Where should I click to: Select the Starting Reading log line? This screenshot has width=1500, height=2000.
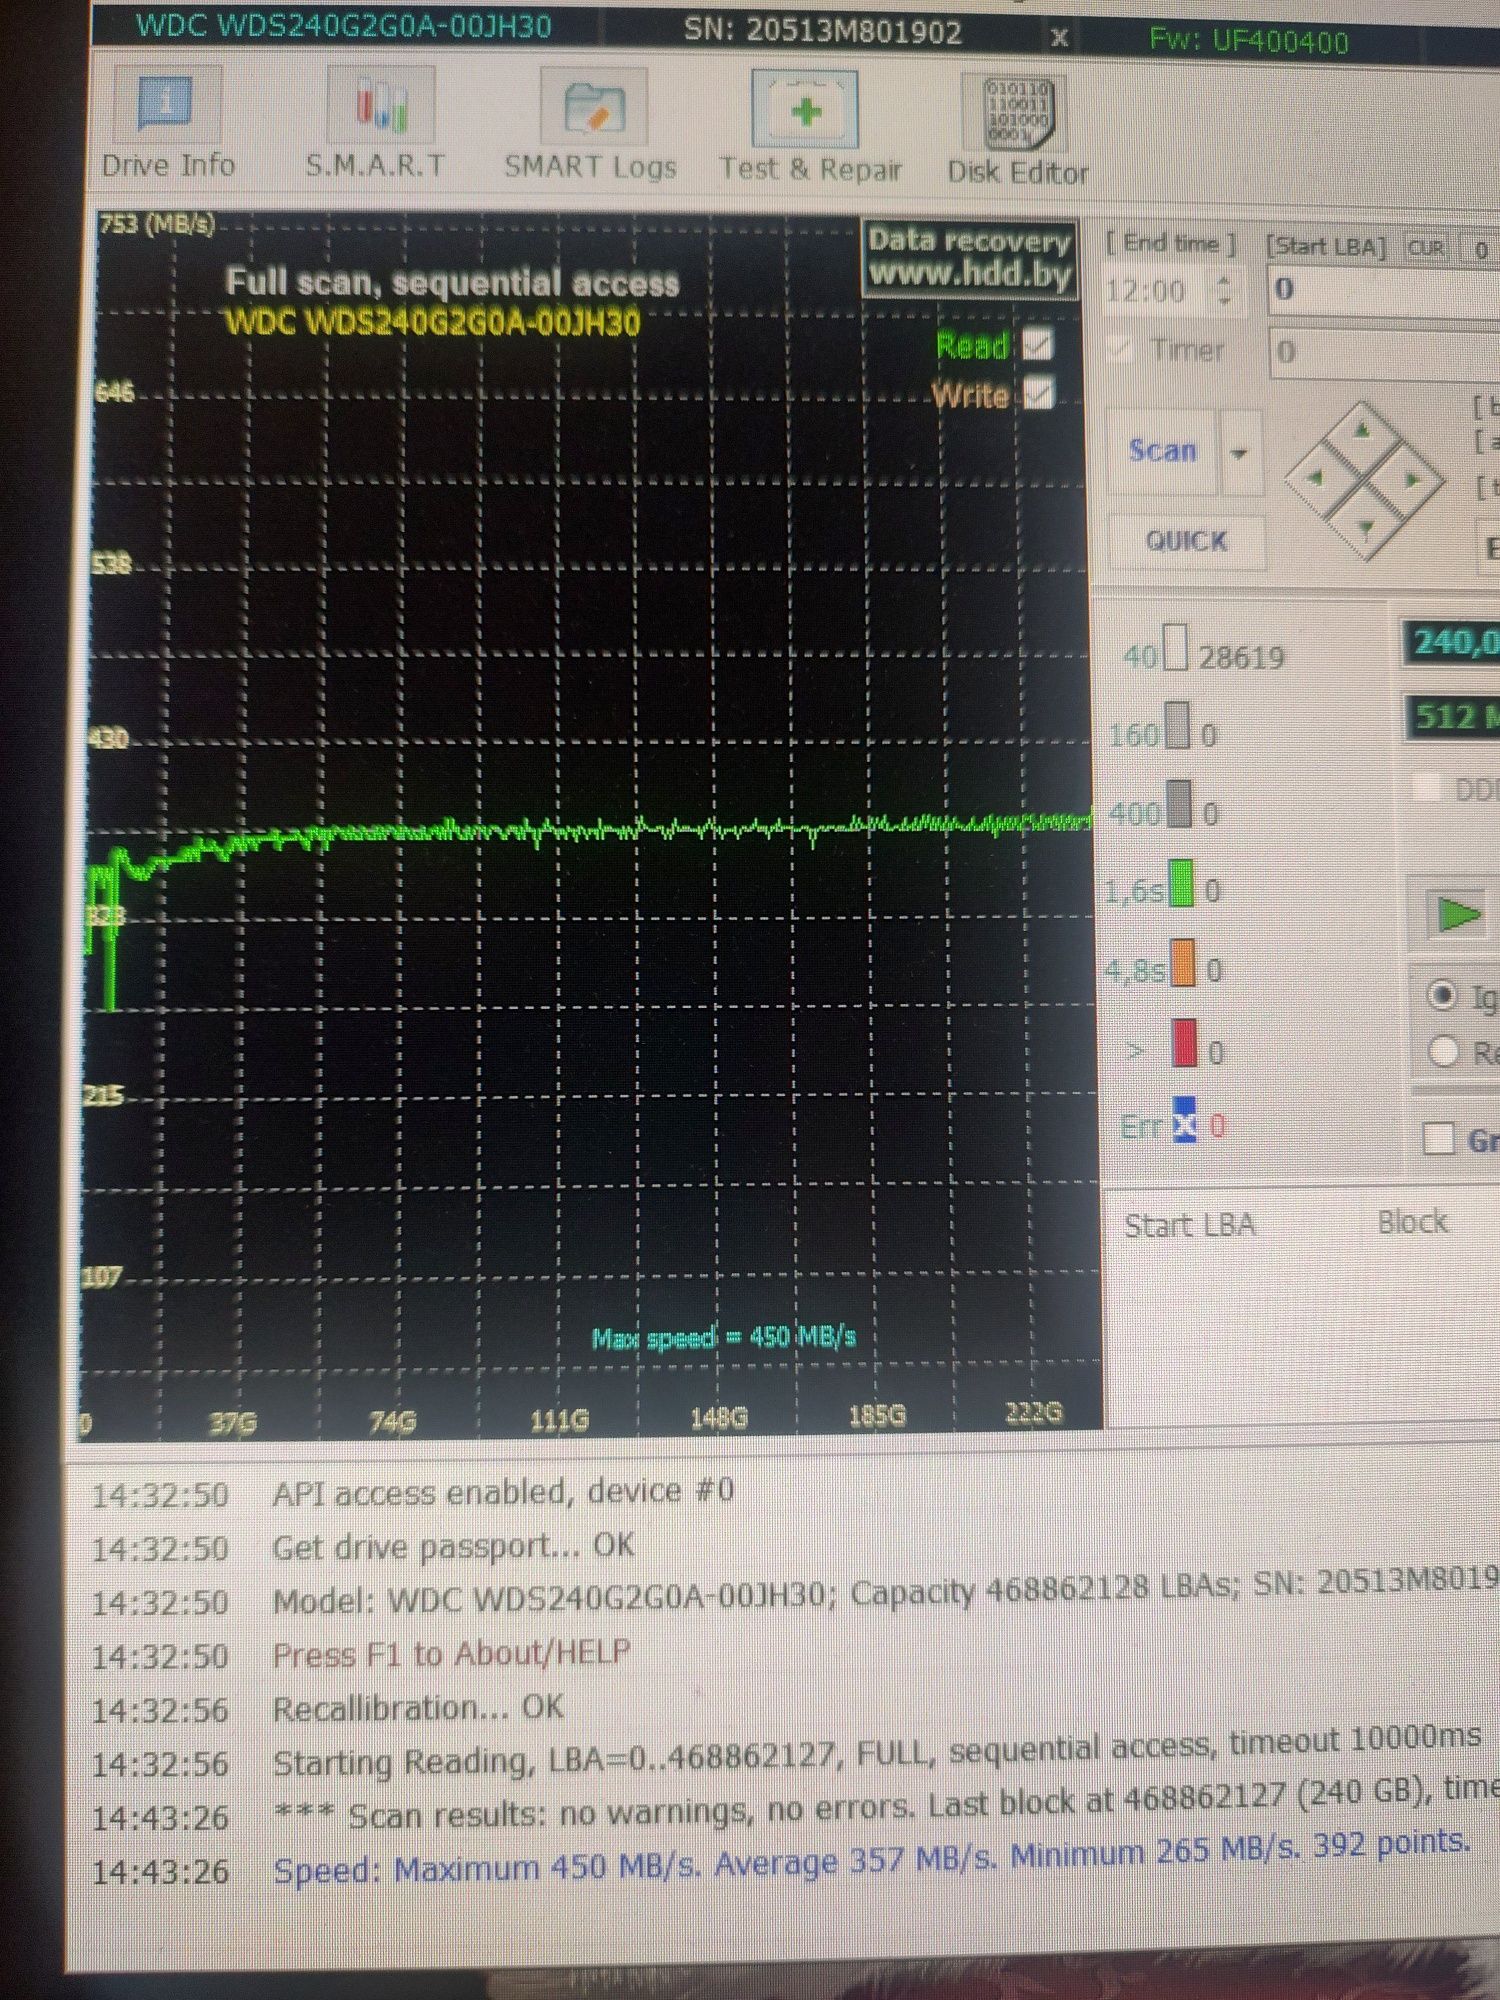coord(876,1752)
